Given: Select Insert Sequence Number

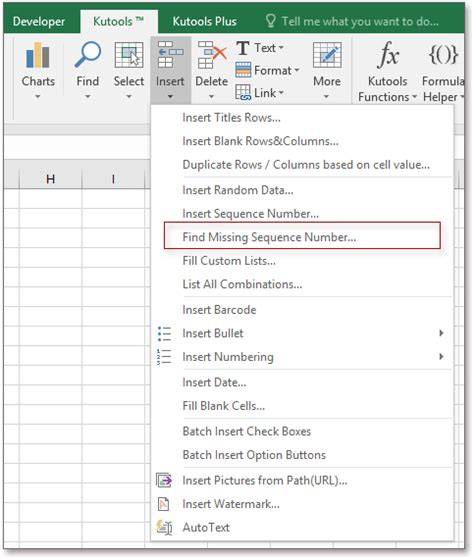Looking at the screenshot, I should point(302,214).
